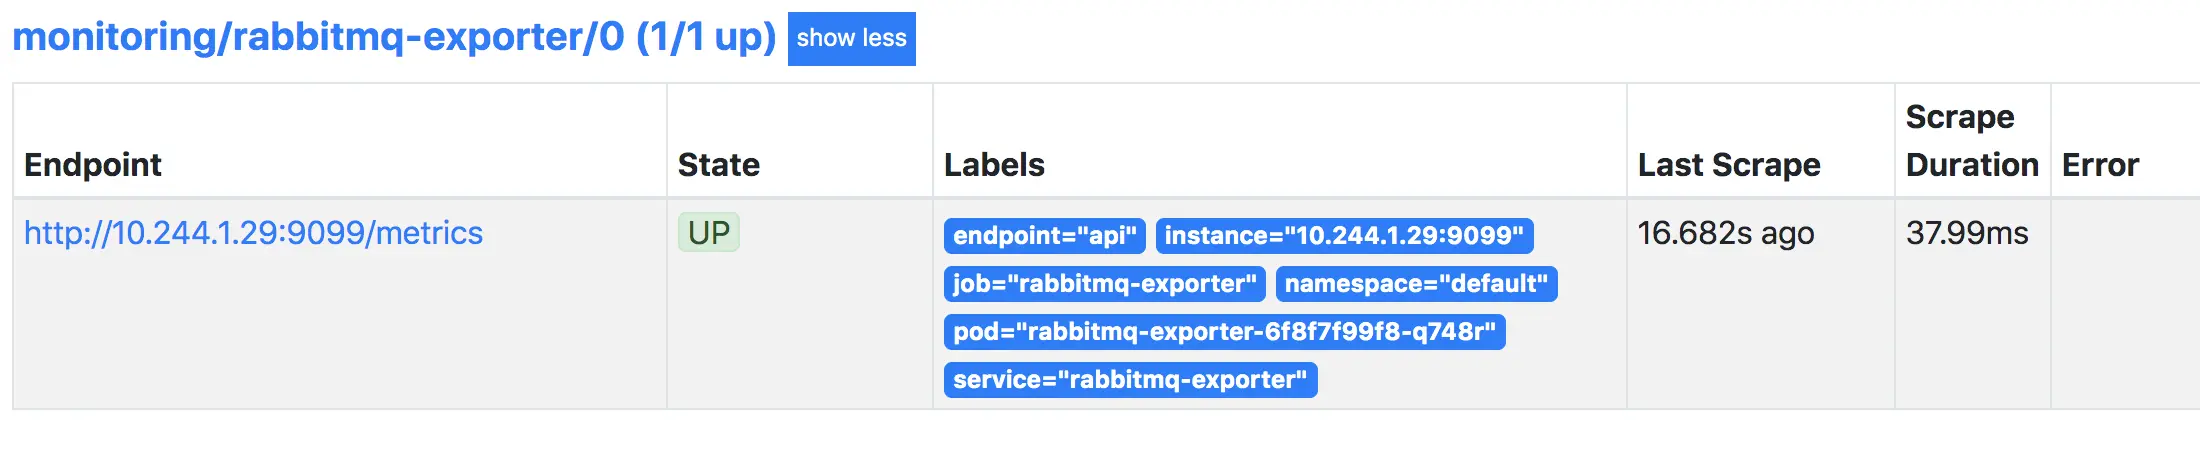Click the Error column header
This screenshot has width=2200, height=462.
2100,165
